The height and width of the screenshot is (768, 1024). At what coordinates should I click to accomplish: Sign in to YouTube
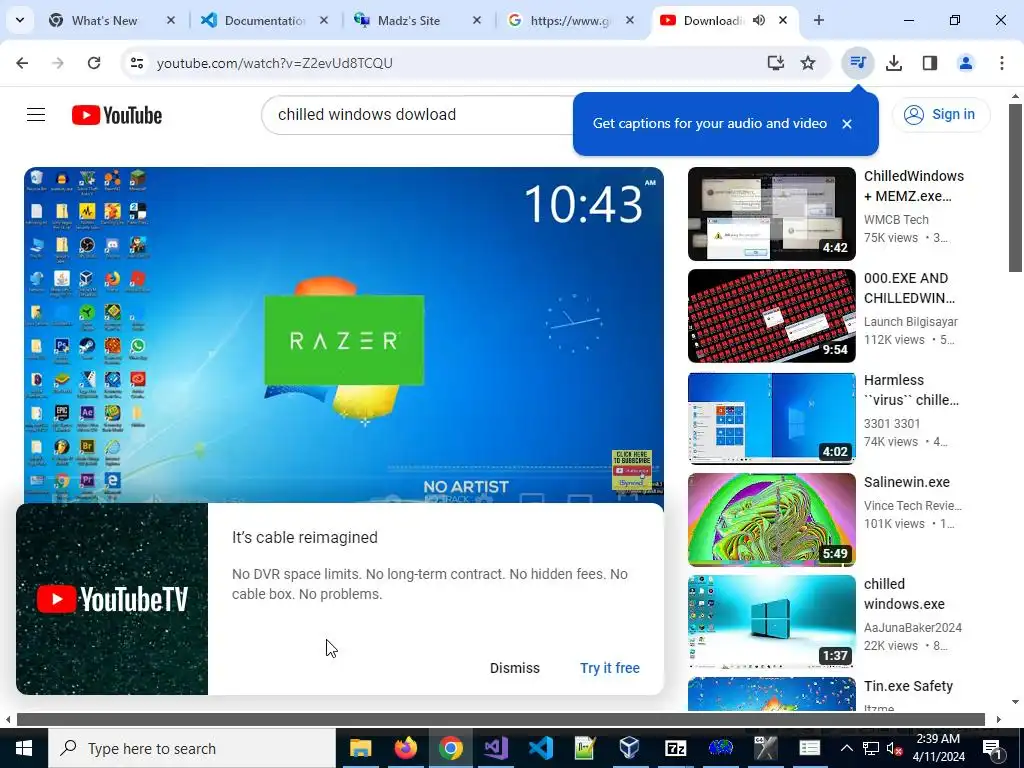(940, 115)
